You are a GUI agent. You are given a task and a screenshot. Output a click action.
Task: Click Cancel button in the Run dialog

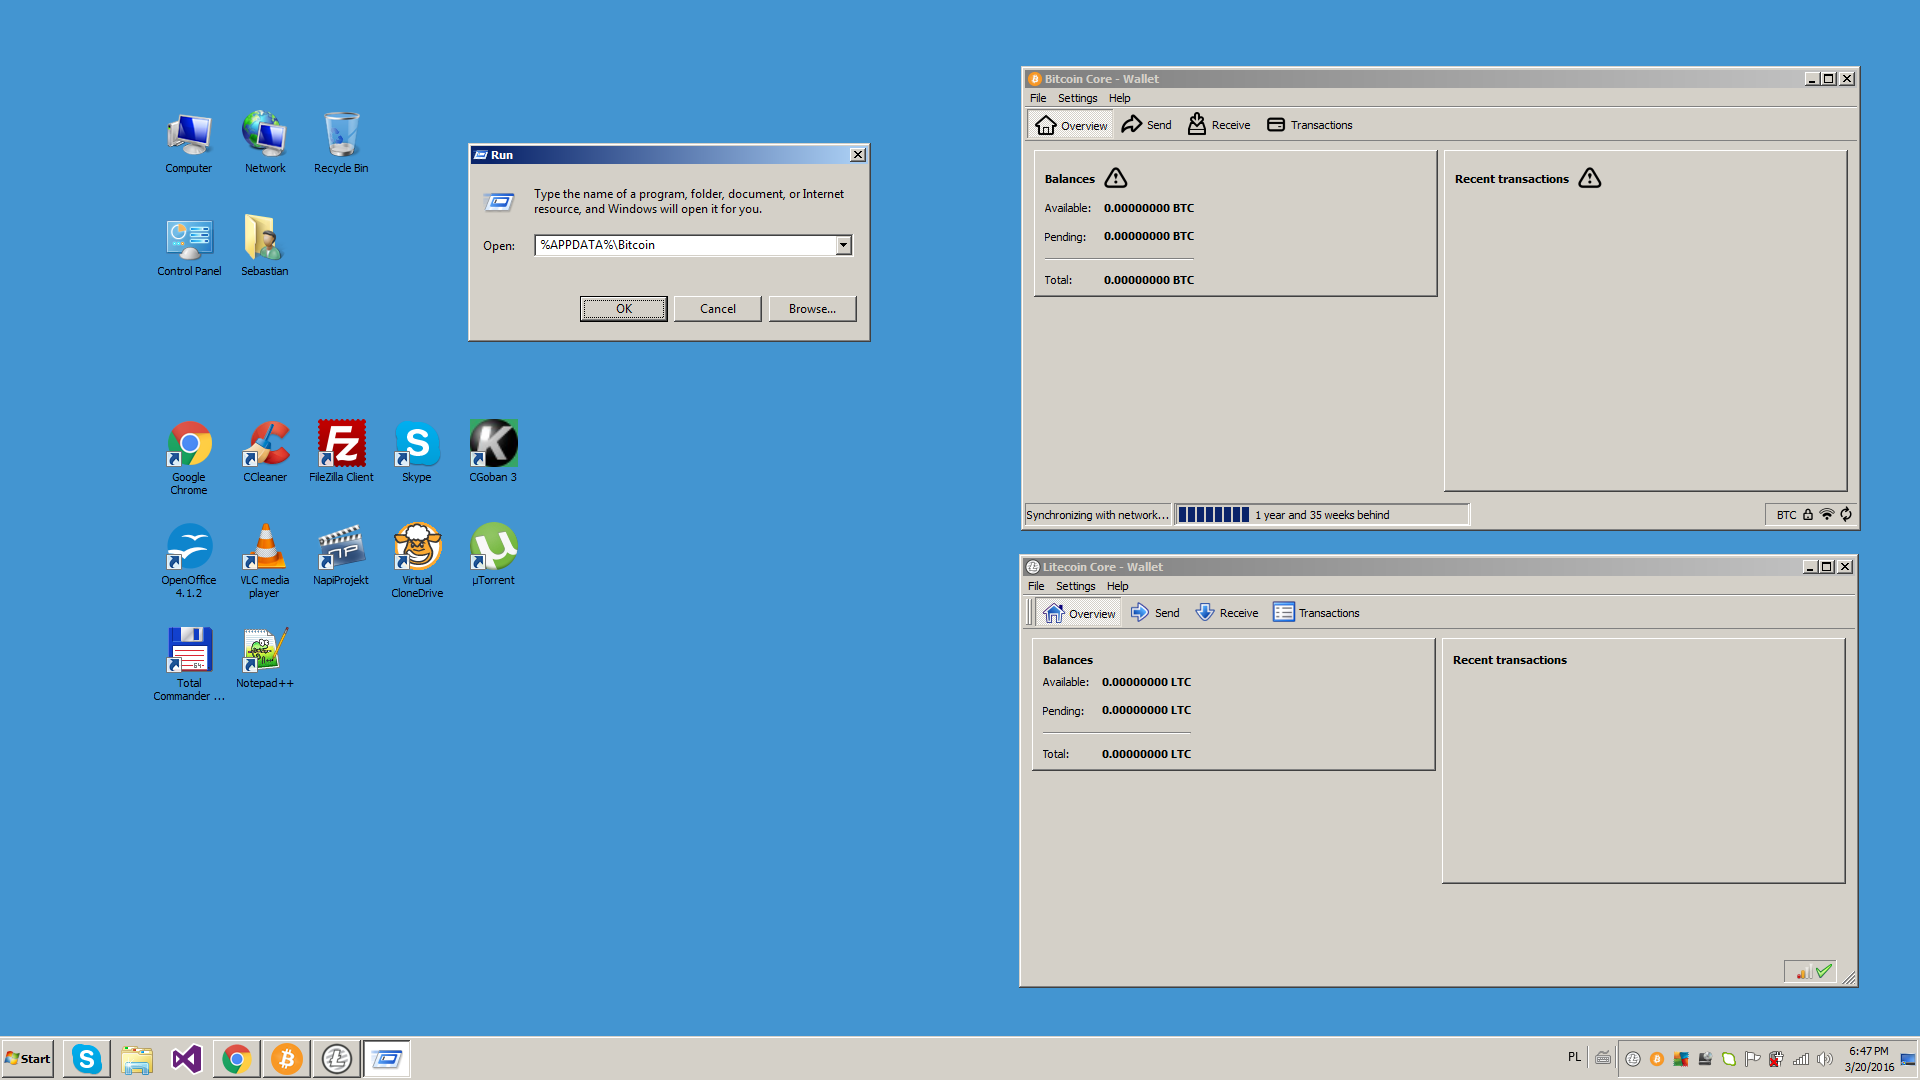point(716,307)
